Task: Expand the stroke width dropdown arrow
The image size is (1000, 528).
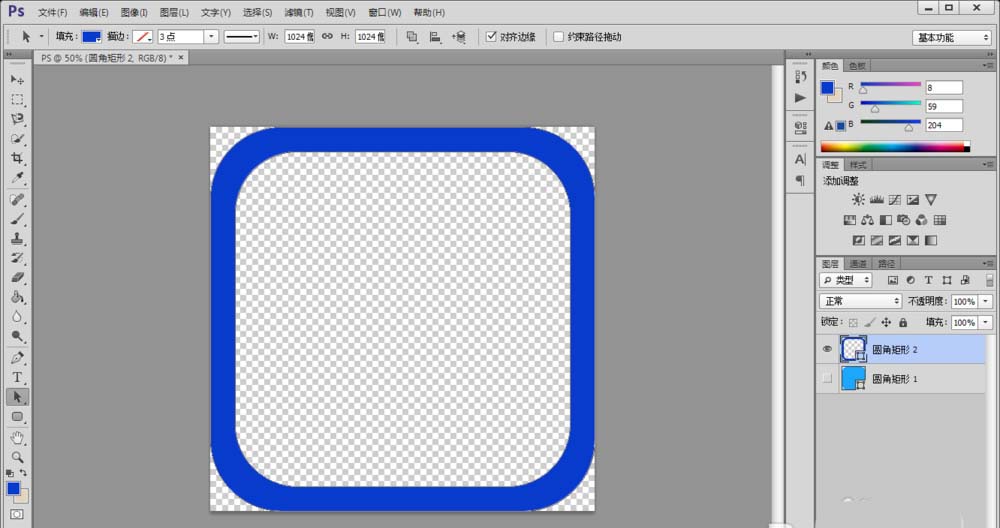Action: pos(211,36)
